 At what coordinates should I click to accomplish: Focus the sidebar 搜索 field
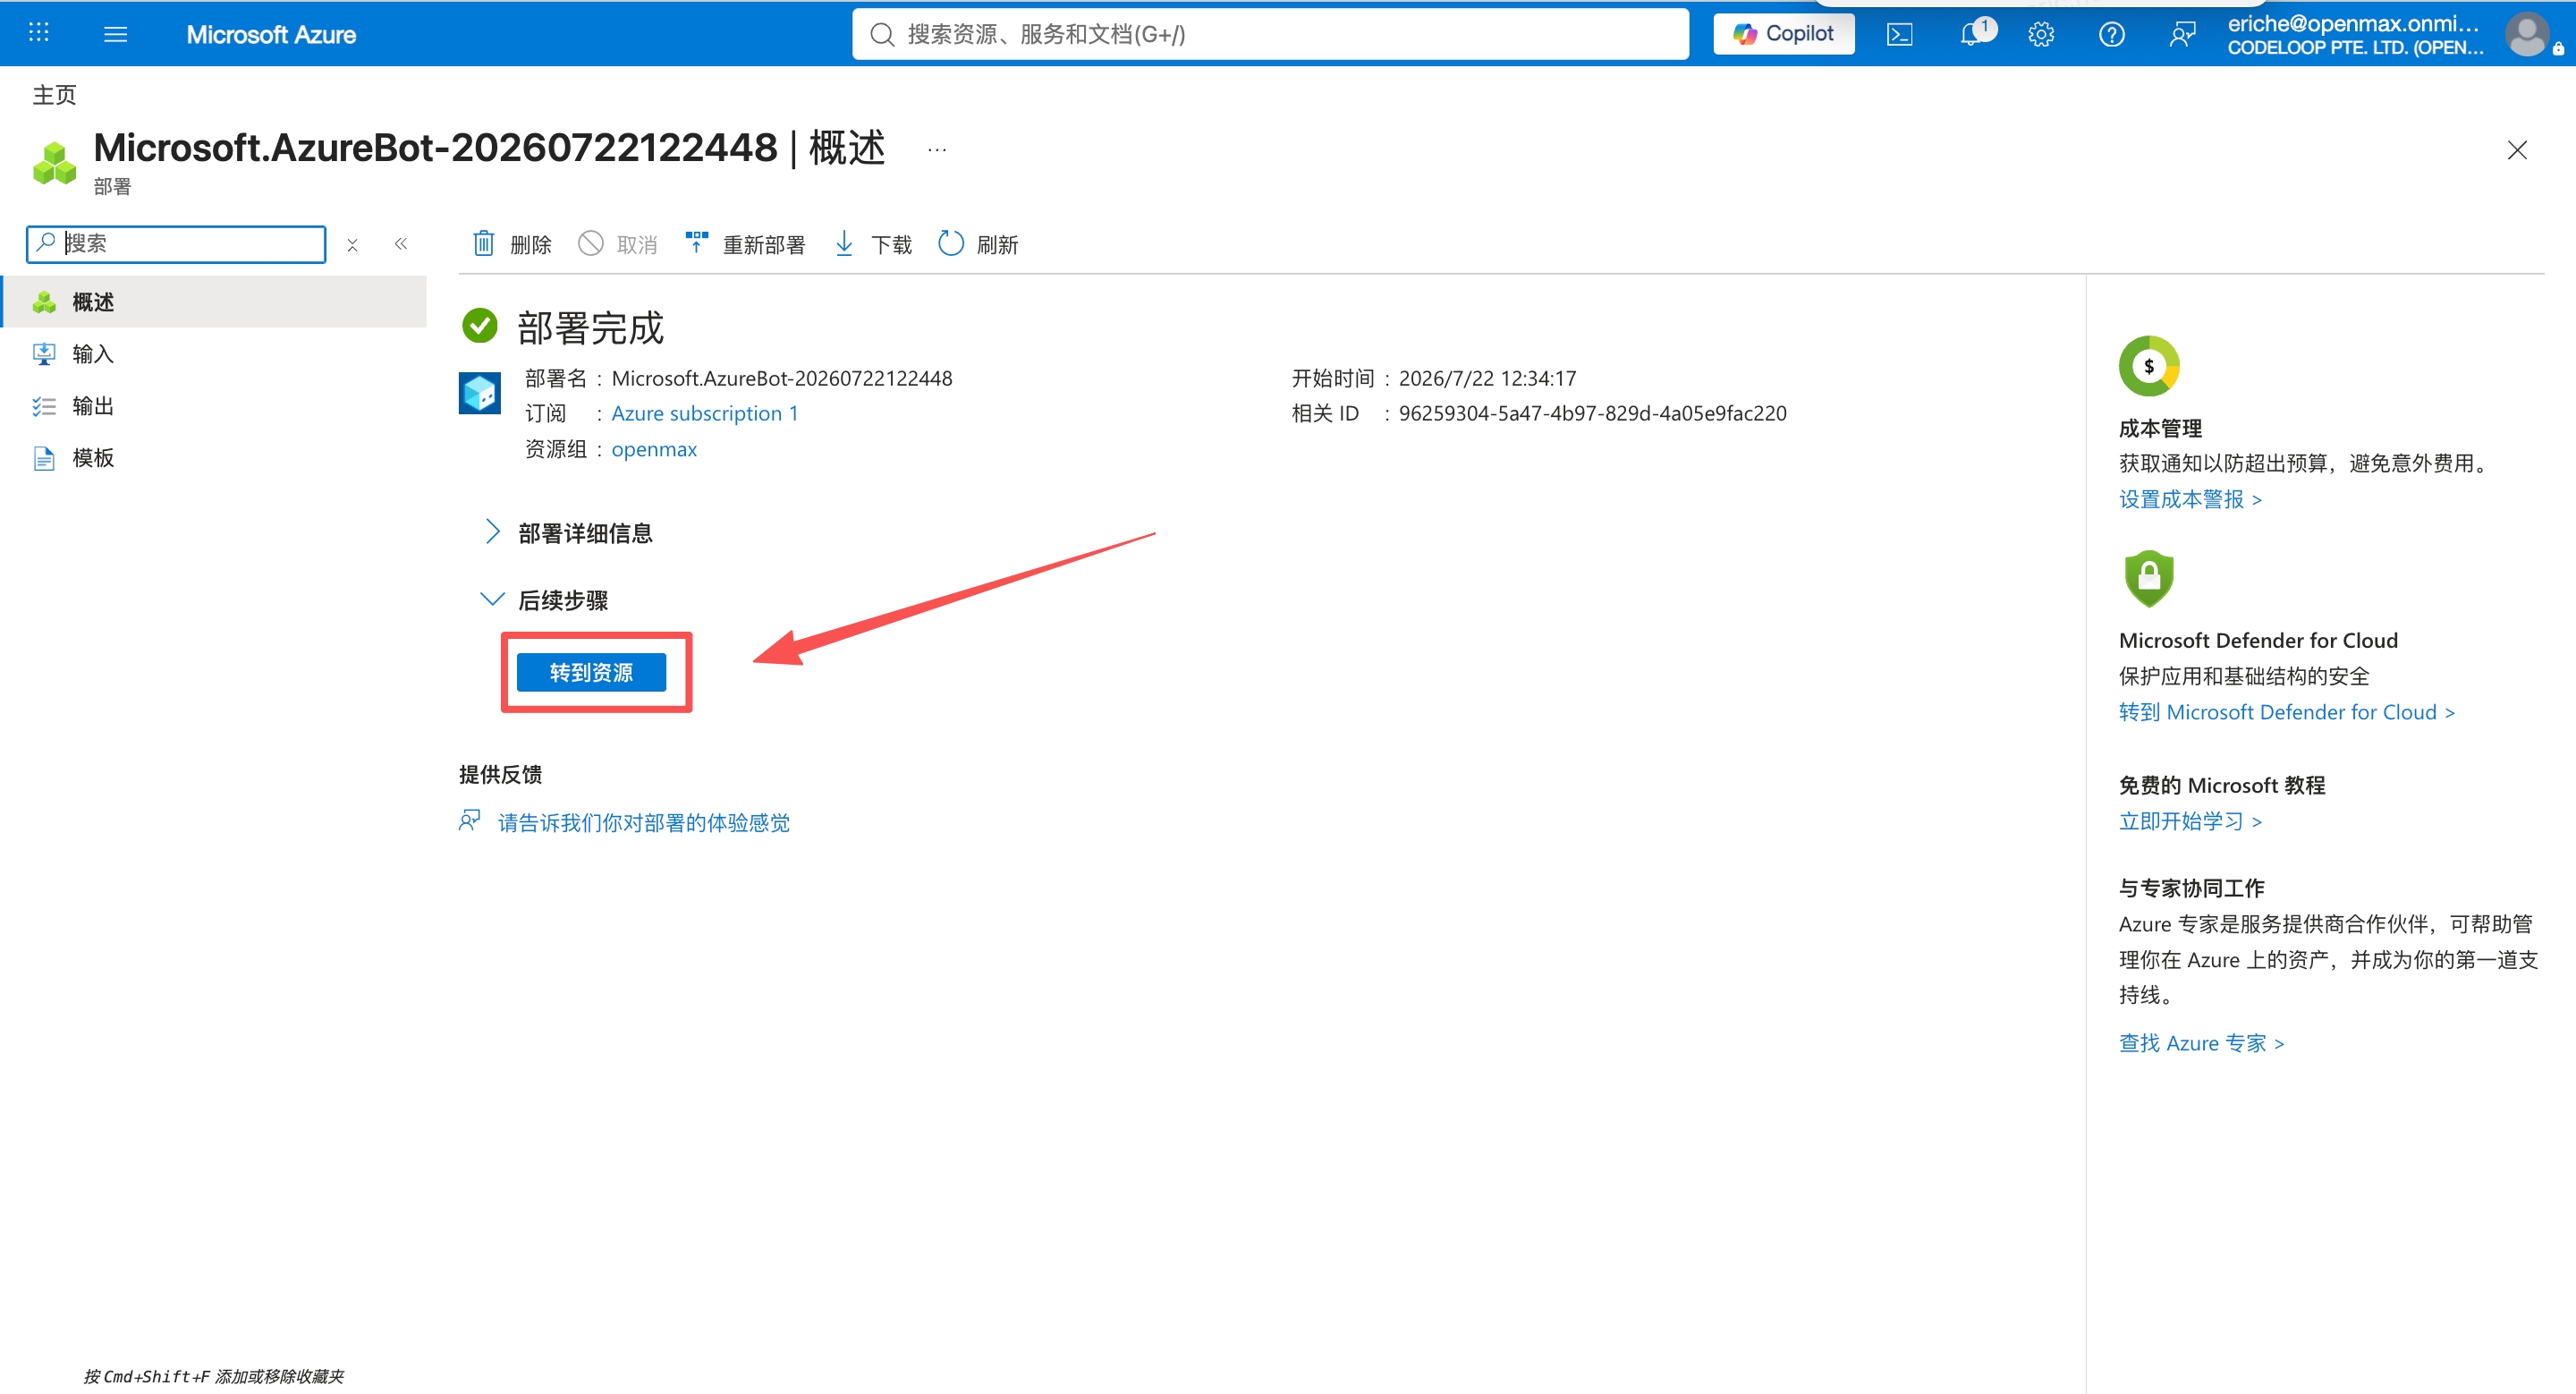tap(176, 243)
